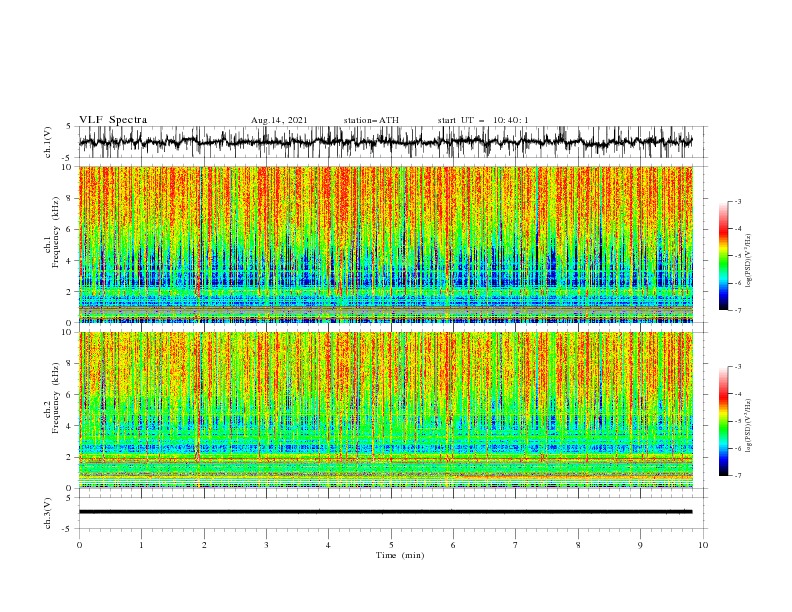Click the ch.1 color bar log(PSD) label
Screen dimensions: 792x612
pos(749,261)
